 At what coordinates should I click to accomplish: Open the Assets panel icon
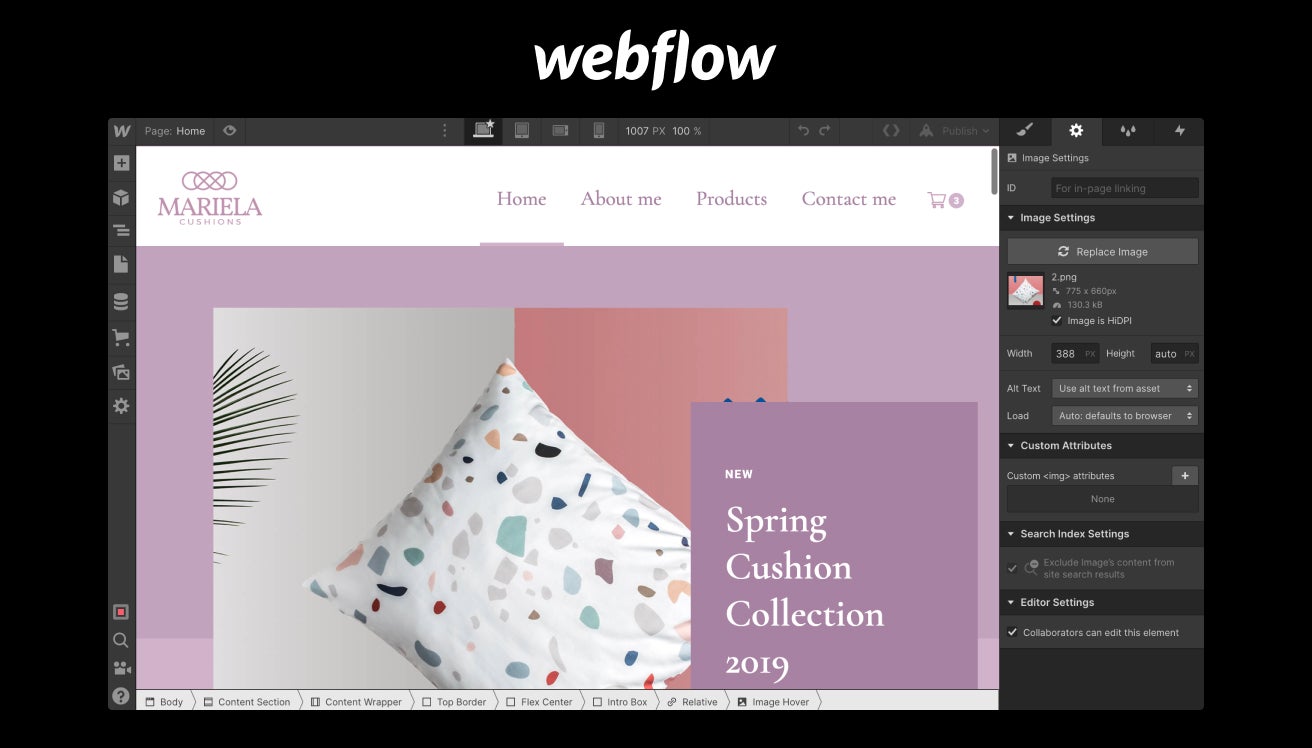(121, 372)
